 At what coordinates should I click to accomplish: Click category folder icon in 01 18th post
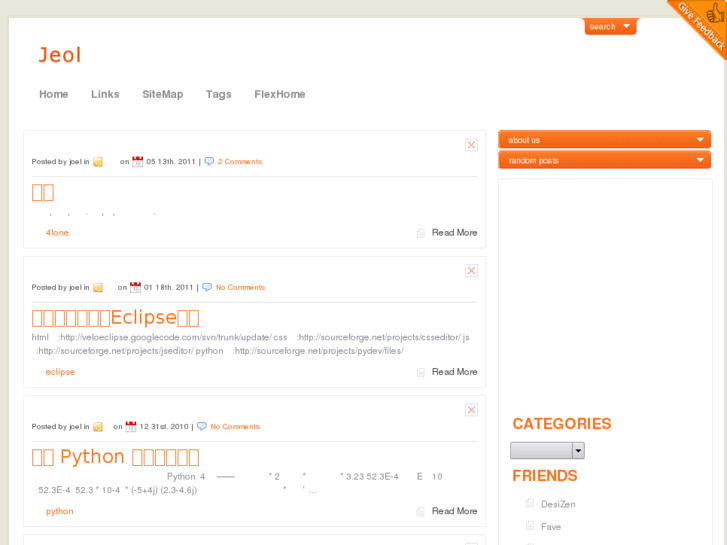click(x=98, y=287)
